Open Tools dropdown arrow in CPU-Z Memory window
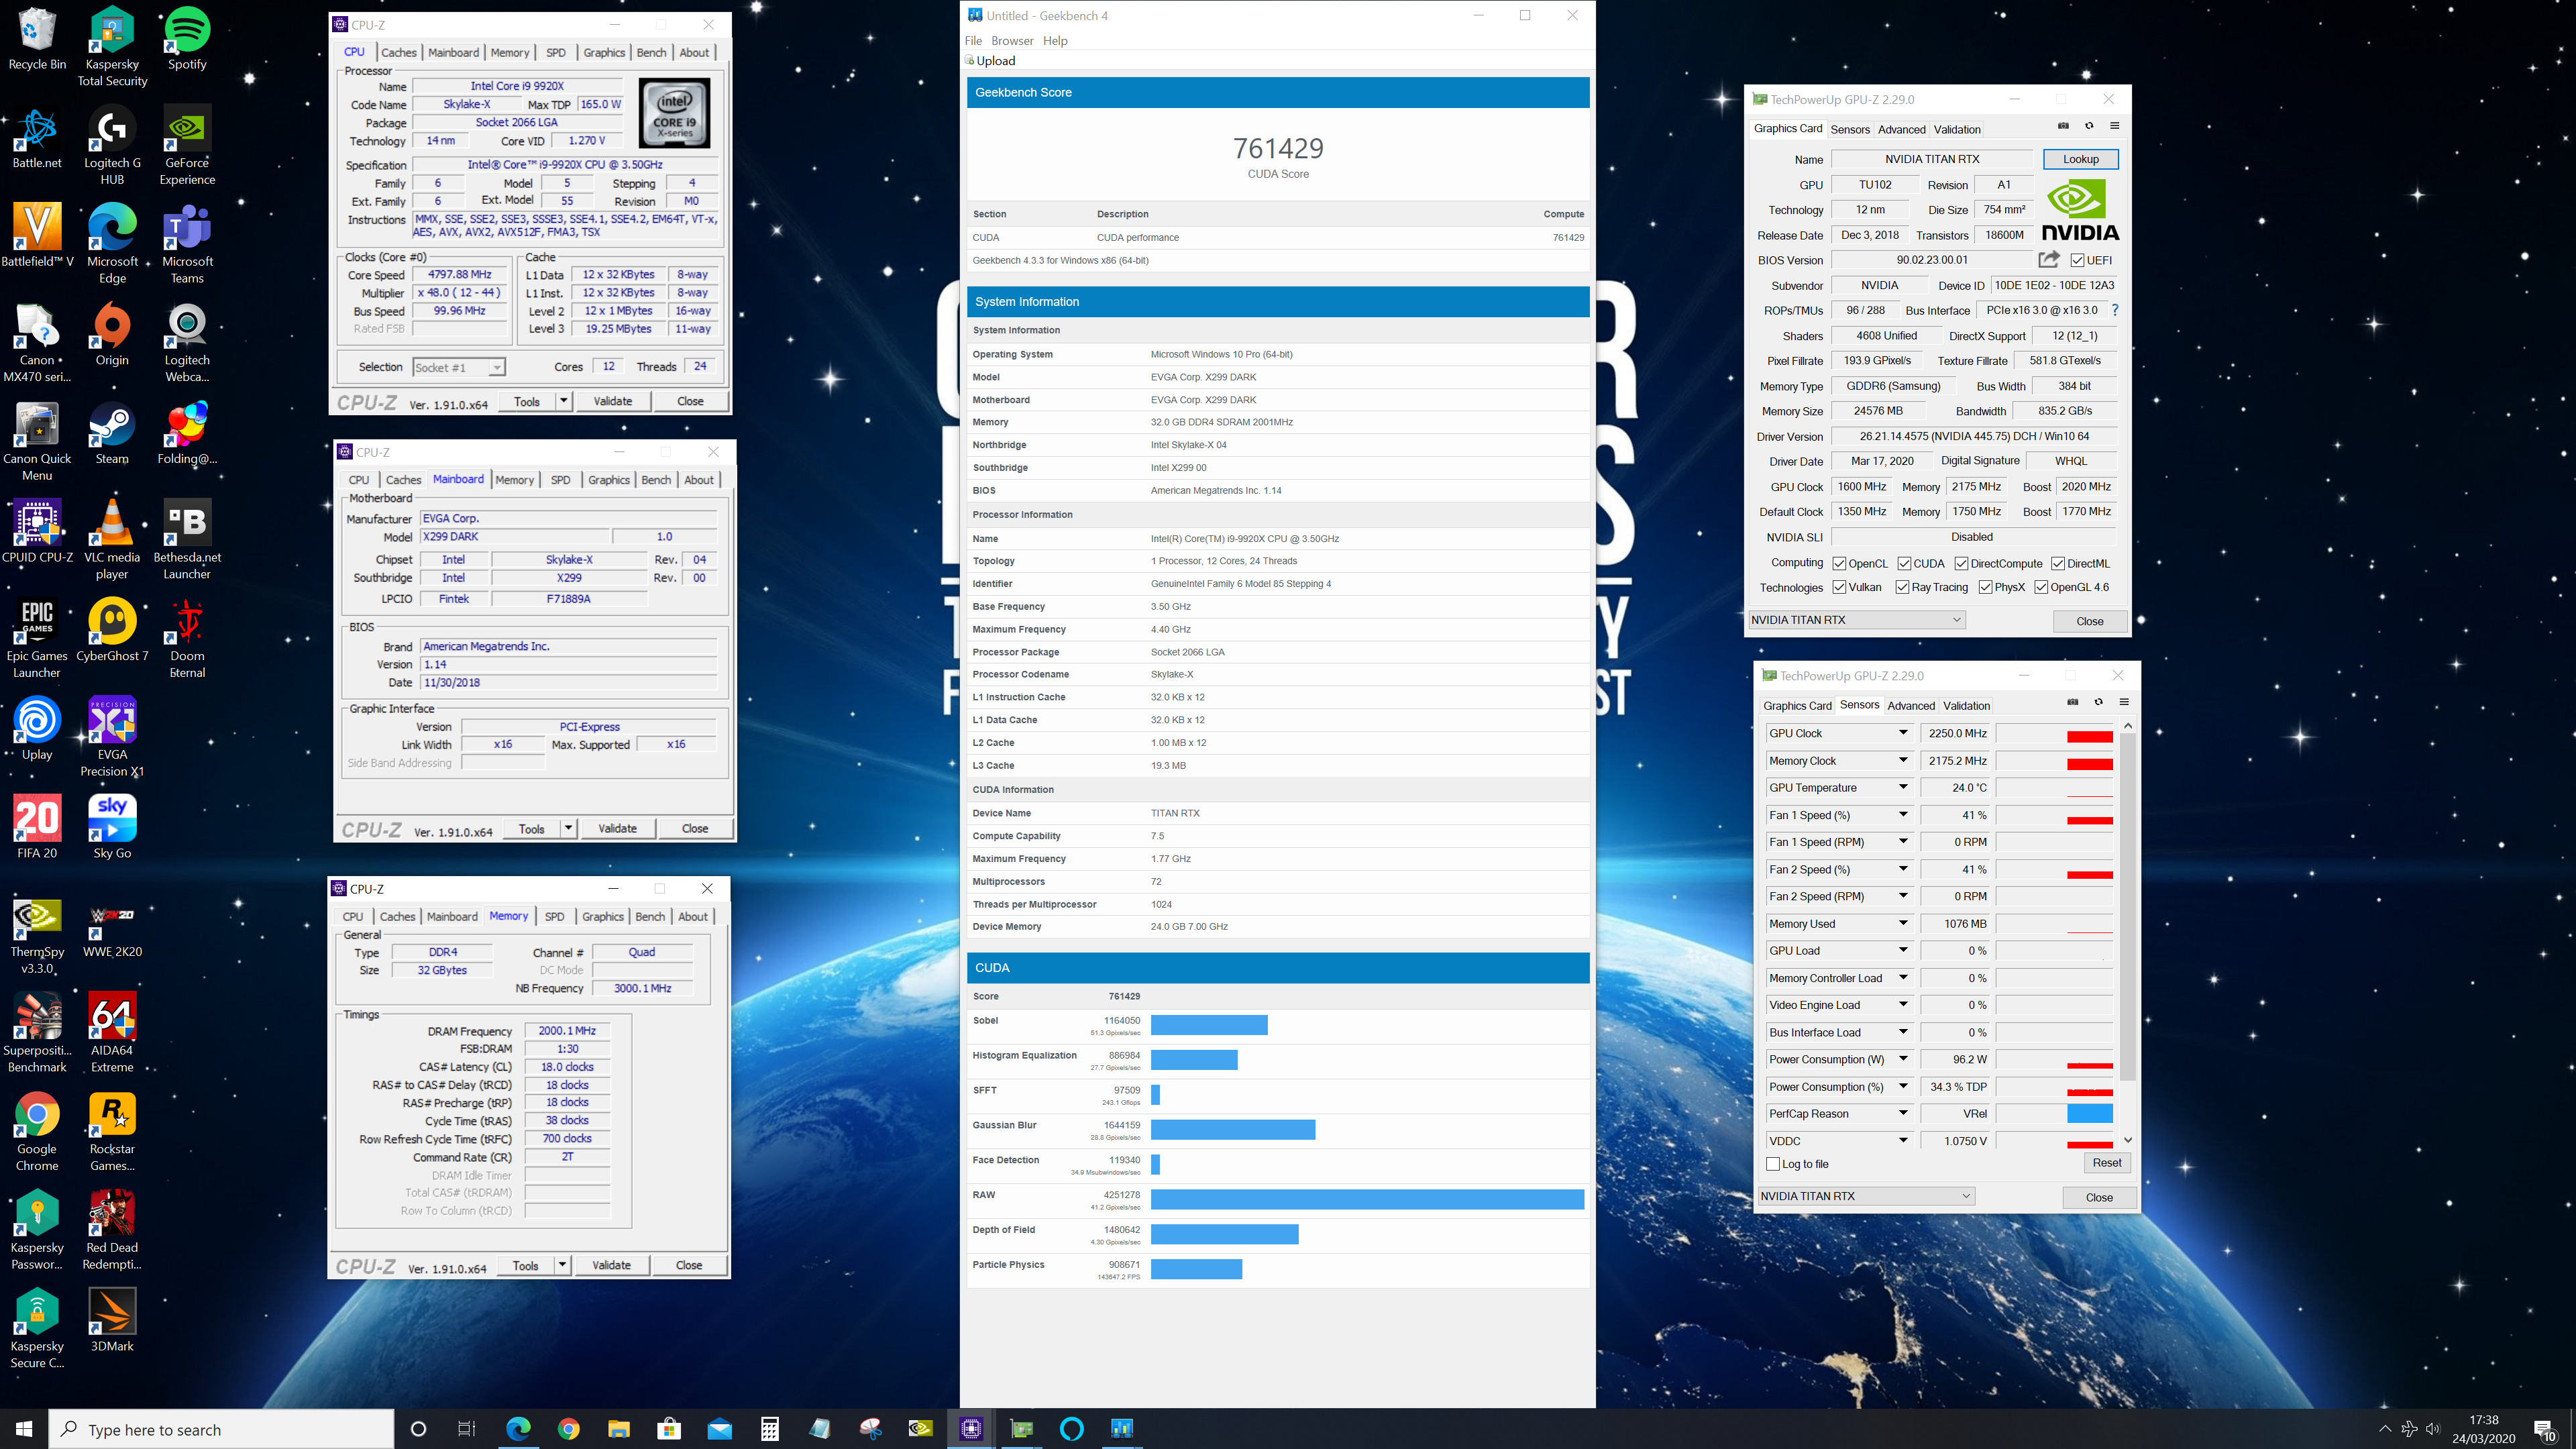The image size is (2576, 1449). (x=562, y=1265)
